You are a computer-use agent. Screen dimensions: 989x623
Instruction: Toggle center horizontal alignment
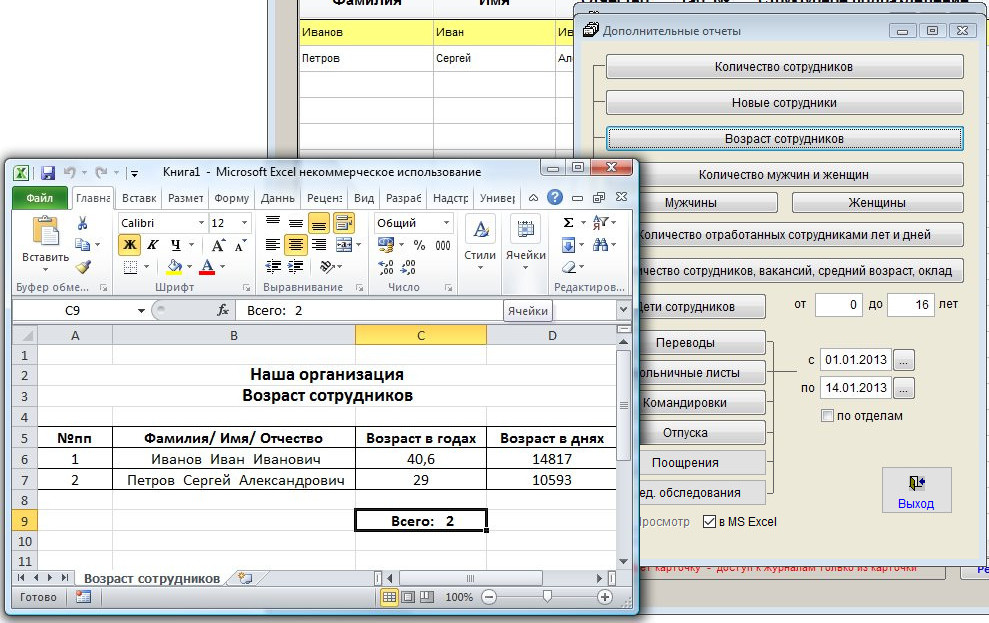[x=295, y=245]
